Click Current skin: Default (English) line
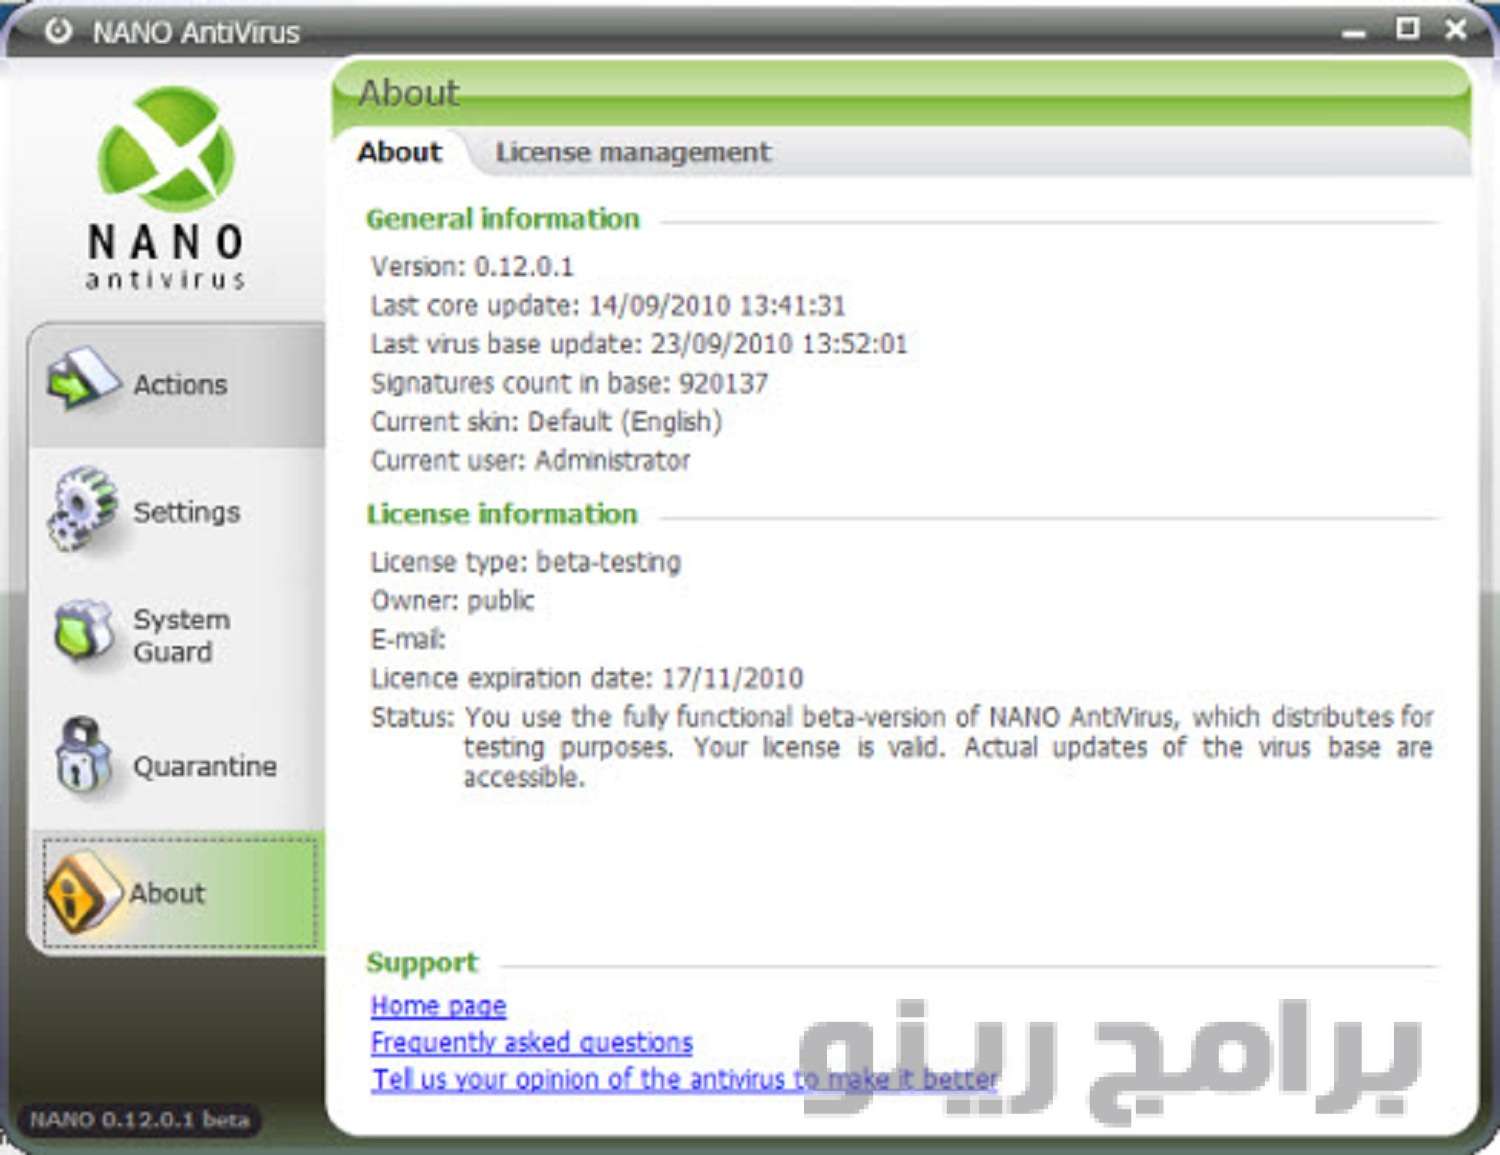Screen dimensions: 1500x1155 tap(546, 421)
